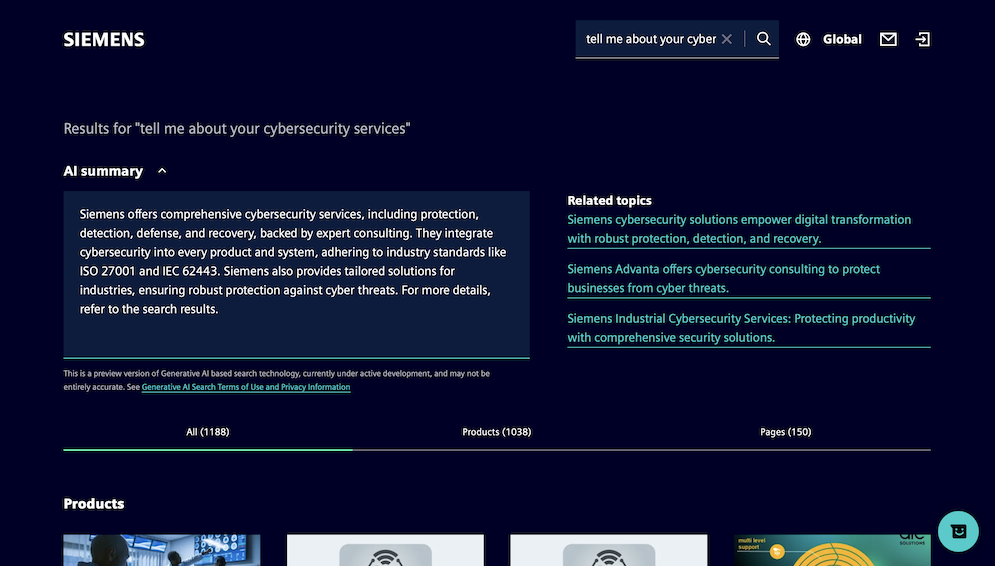Viewport: 995px width, 566px height.
Task: Open cybersecurity solutions digital transformation topic
Action: (x=738, y=229)
